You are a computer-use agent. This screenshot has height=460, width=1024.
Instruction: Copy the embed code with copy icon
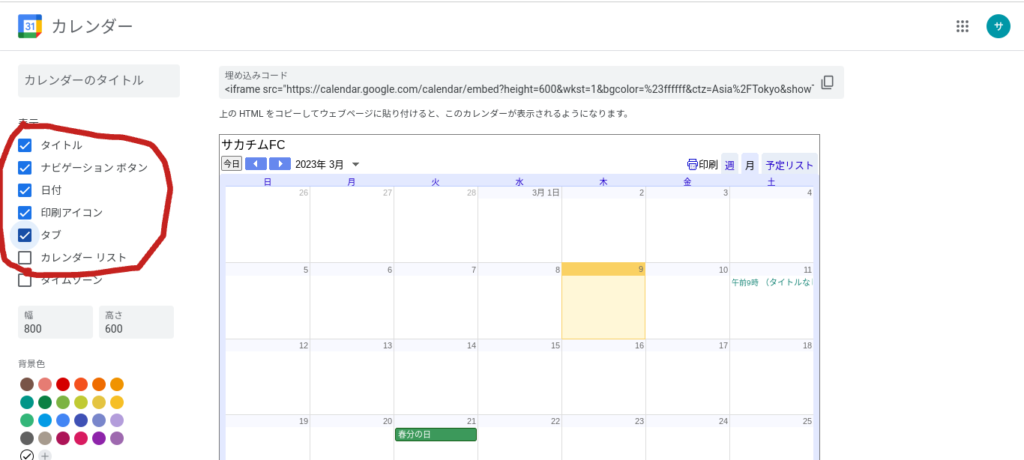pos(827,83)
